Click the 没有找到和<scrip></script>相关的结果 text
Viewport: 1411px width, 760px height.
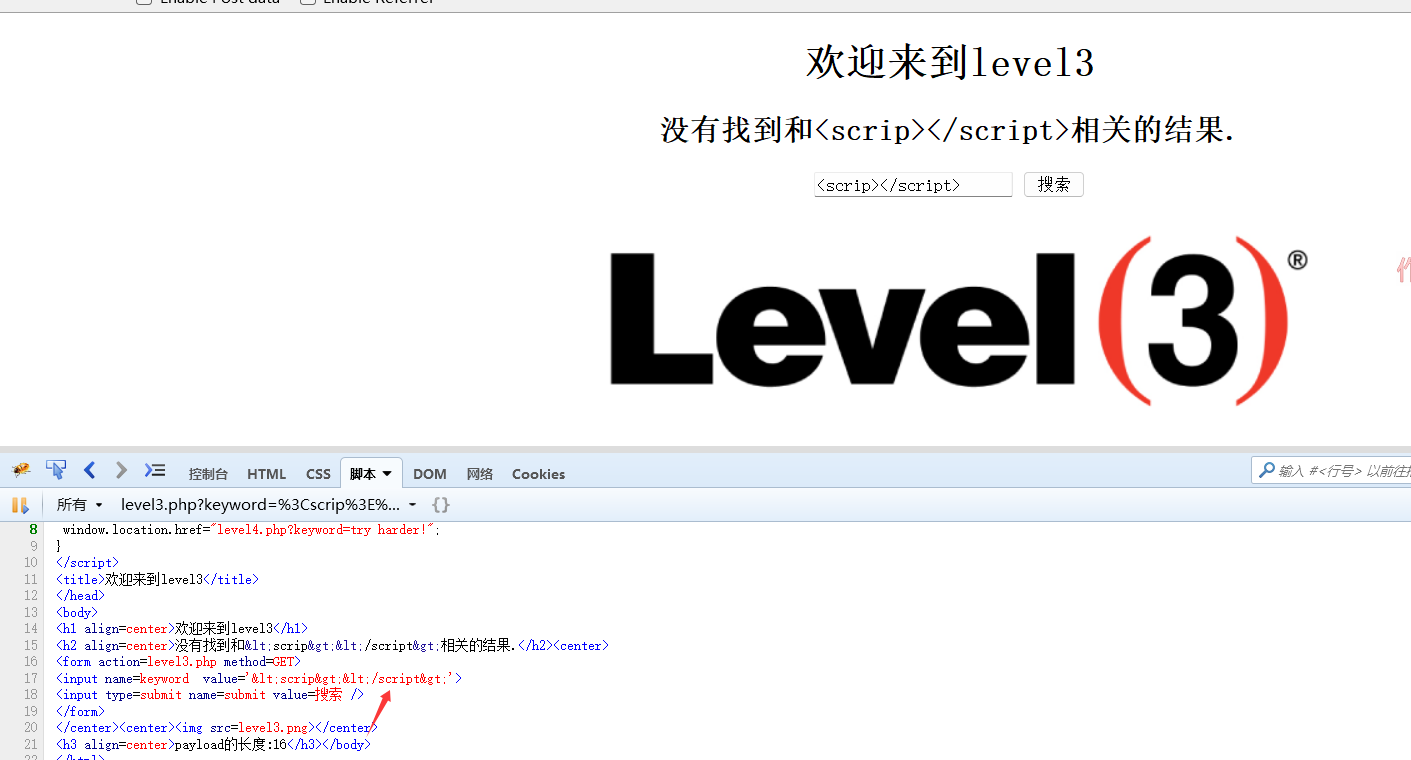tap(947, 130)
